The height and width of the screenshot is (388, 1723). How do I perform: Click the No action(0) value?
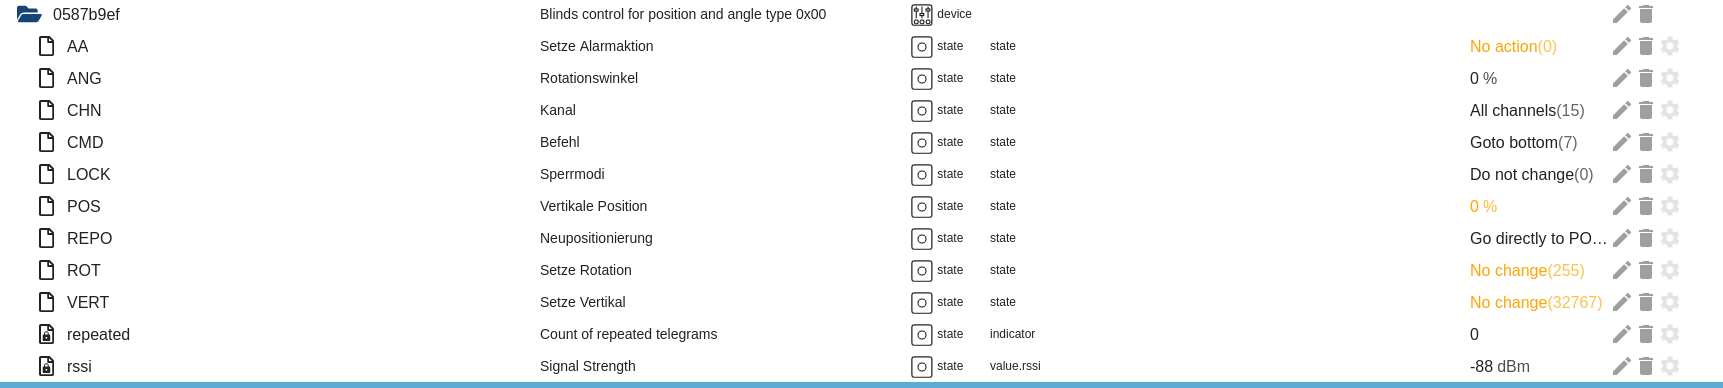point(1513,46)
